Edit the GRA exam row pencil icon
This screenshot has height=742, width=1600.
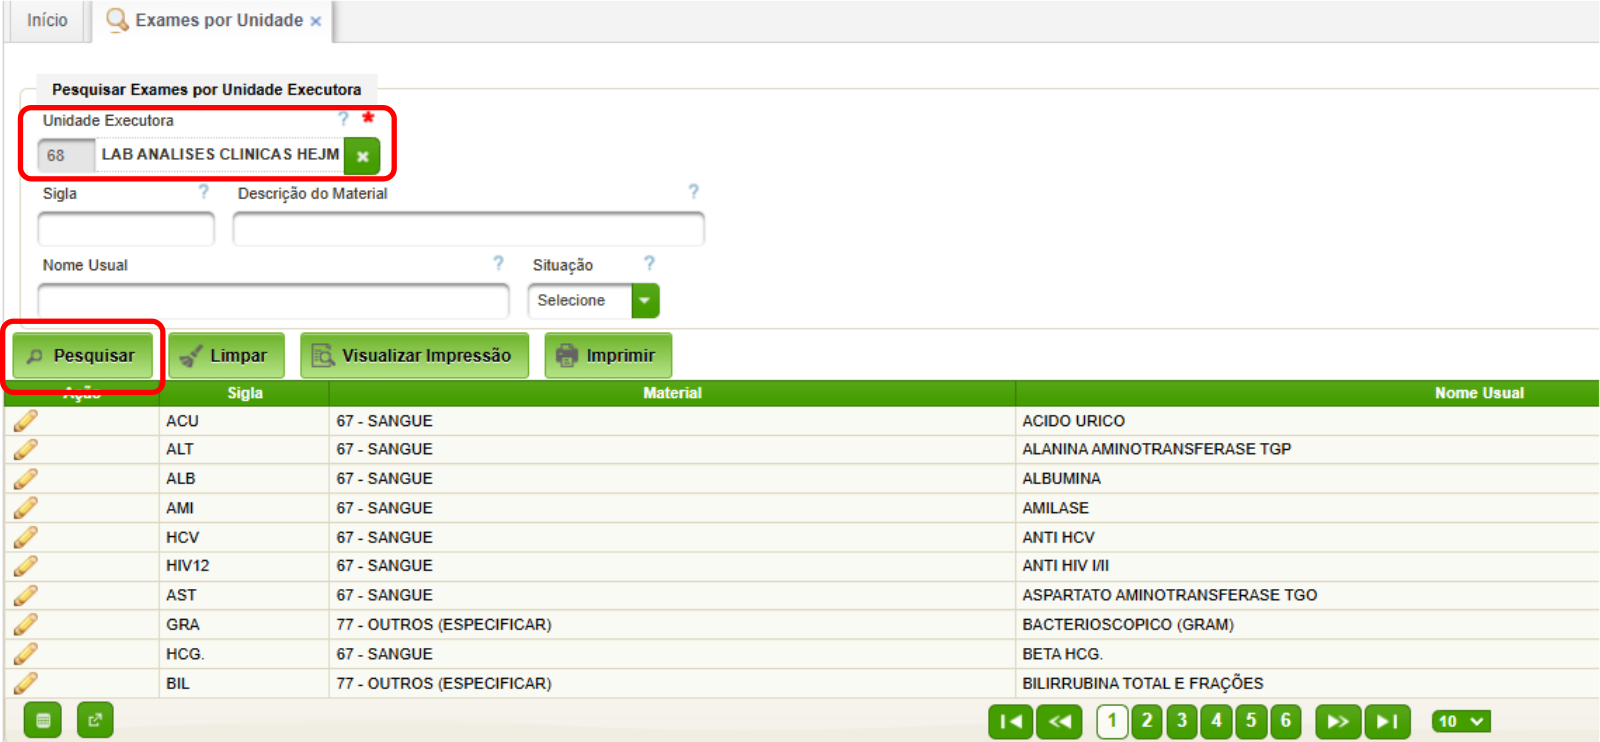(26, 625)
